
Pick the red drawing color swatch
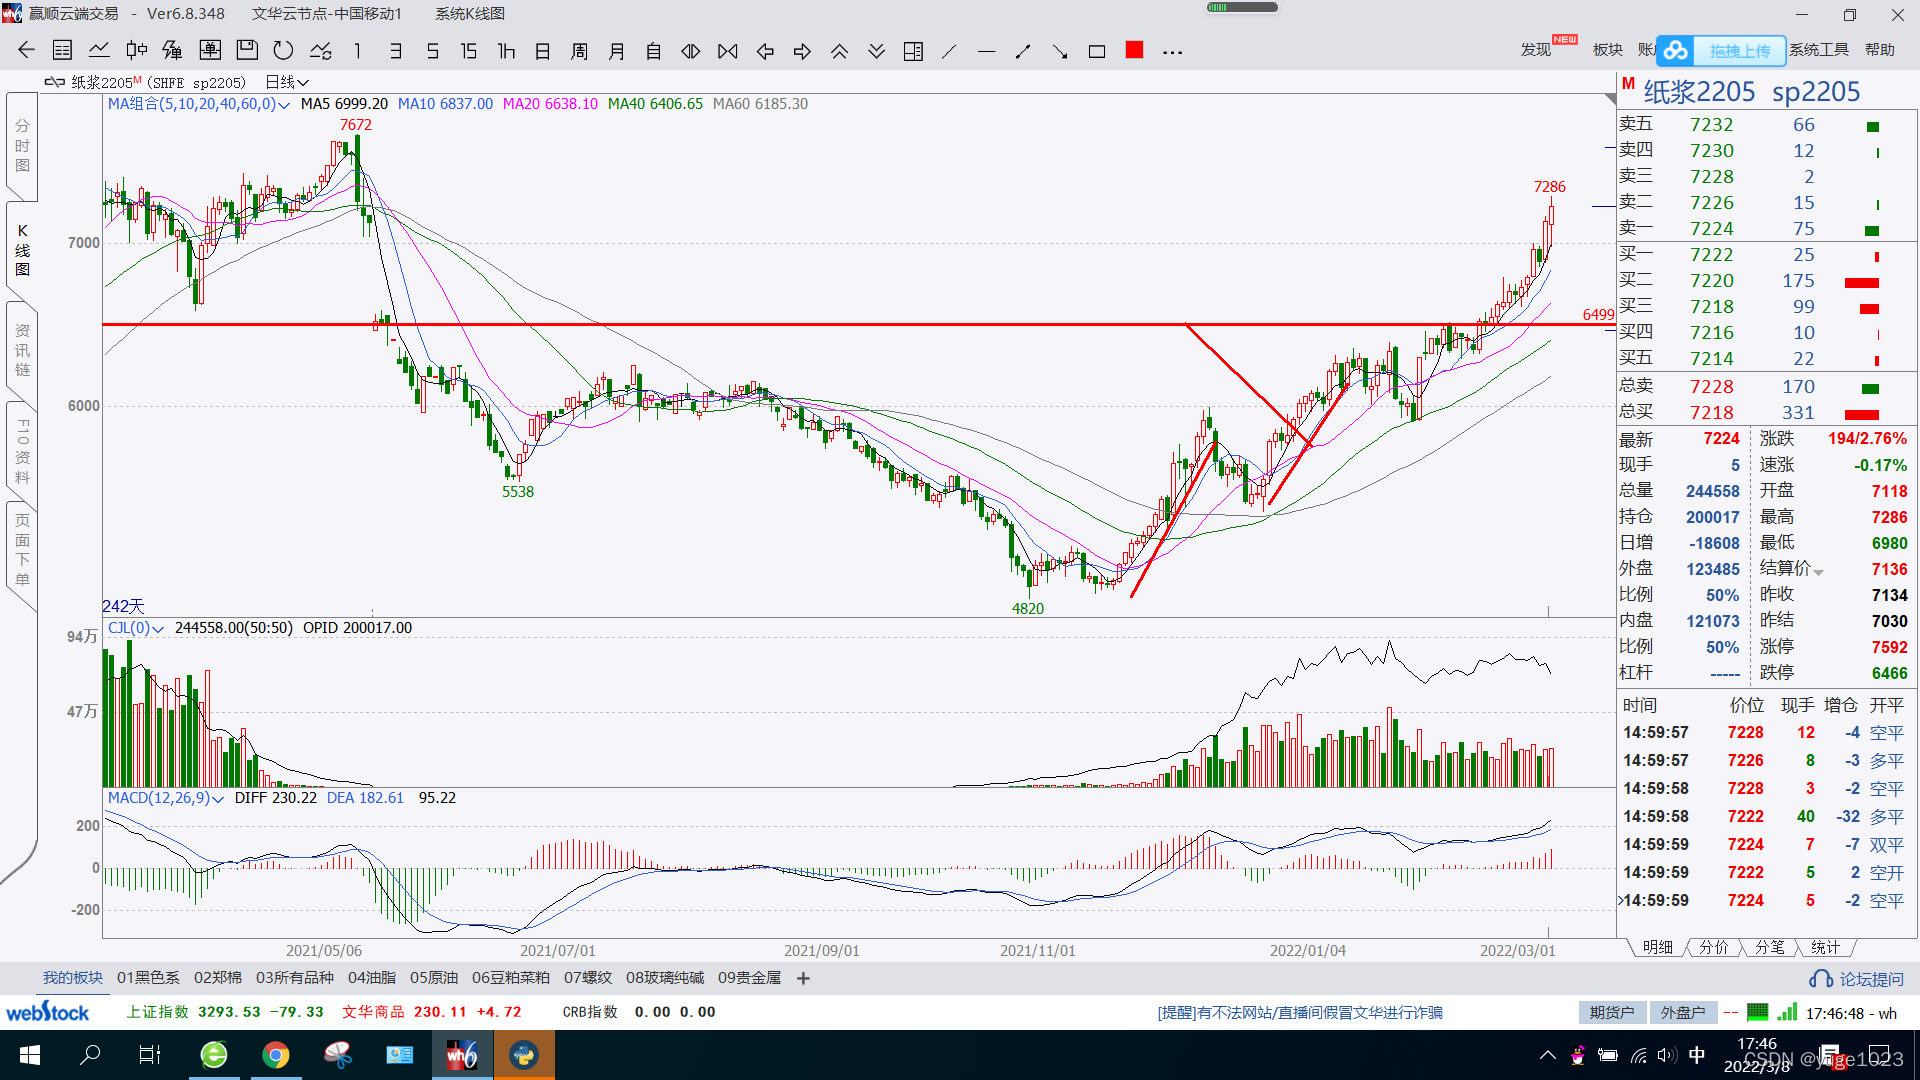click(1134, 50)
